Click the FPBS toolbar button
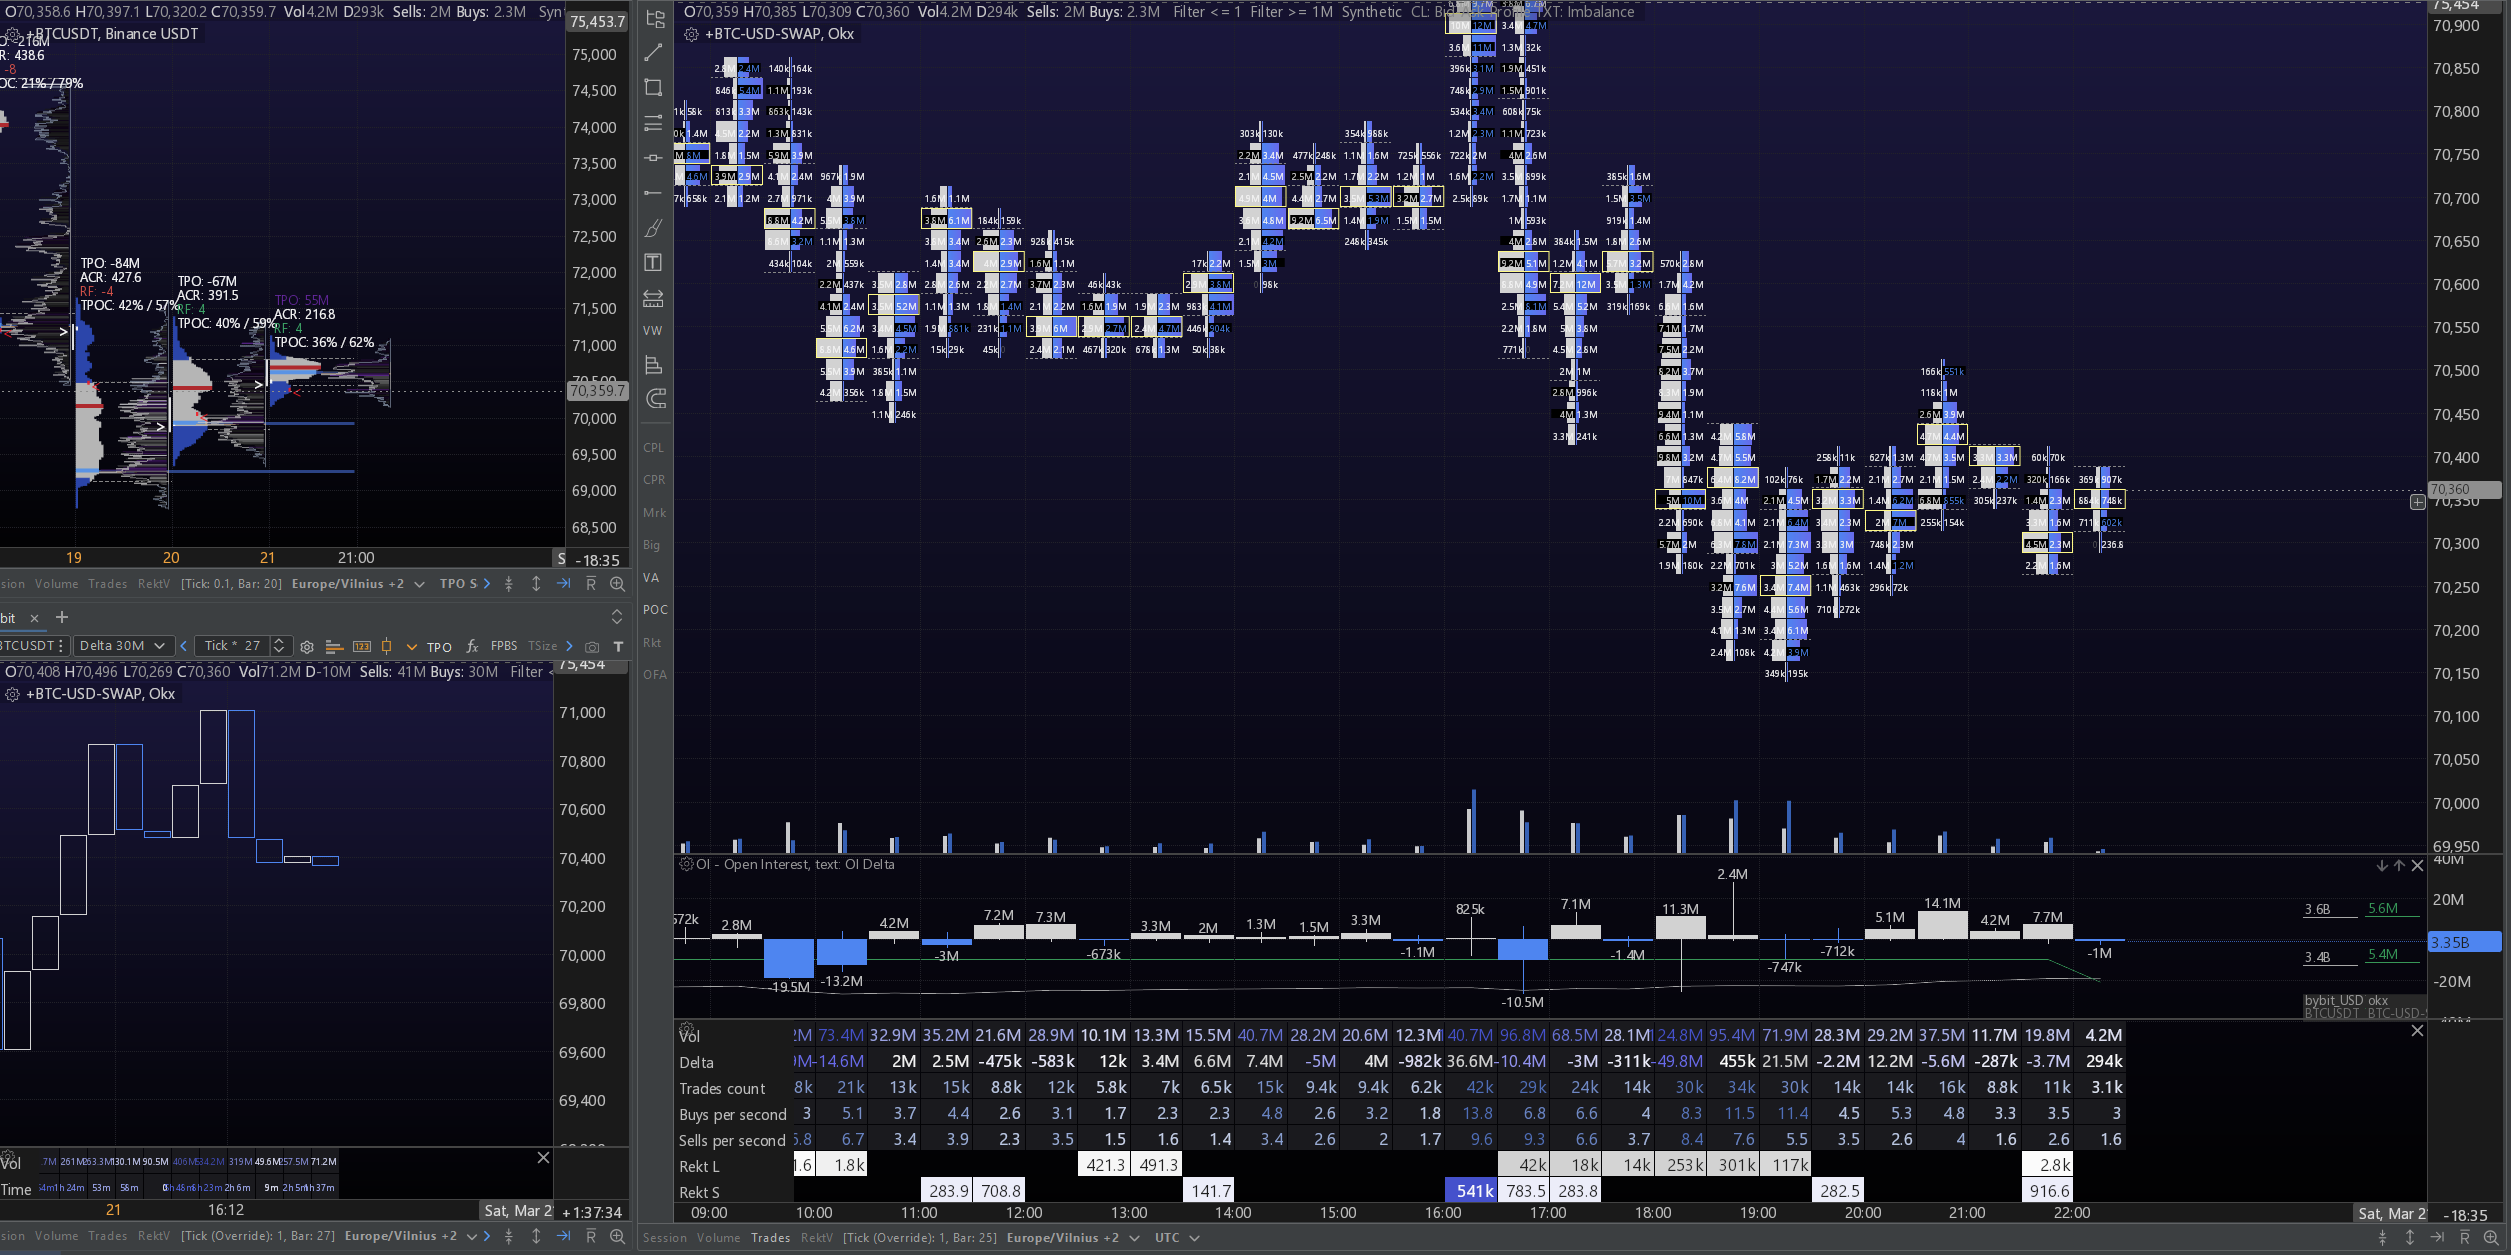The width and height of the screenshot is (2511, 1255). (x=504, y=646)
